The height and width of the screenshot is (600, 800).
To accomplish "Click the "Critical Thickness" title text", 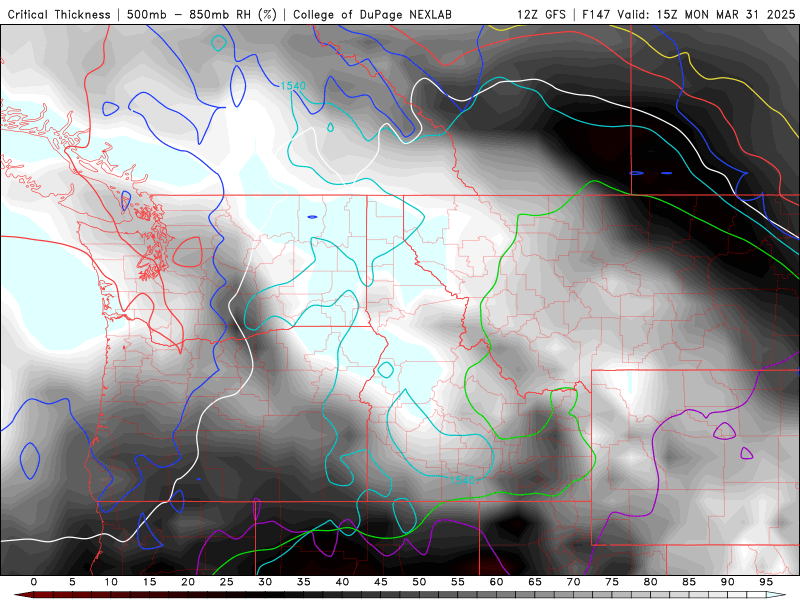I will [x=59, y=15].
